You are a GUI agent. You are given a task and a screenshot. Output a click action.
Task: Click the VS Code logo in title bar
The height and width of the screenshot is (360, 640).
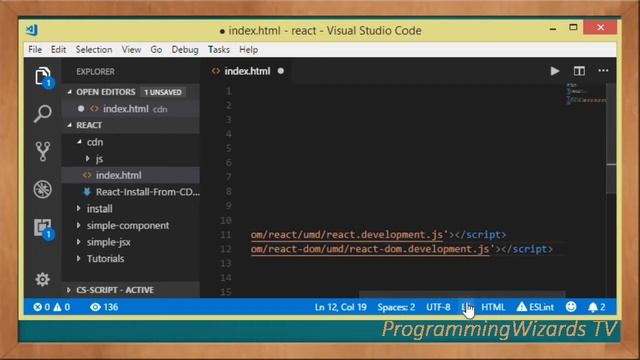(x=32, y=30)
